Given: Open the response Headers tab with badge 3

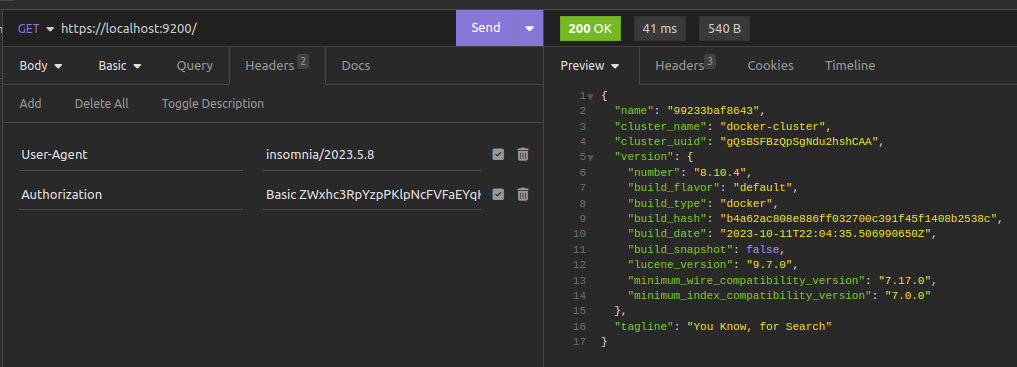Looking at the screenshot, I should (685, 65).
